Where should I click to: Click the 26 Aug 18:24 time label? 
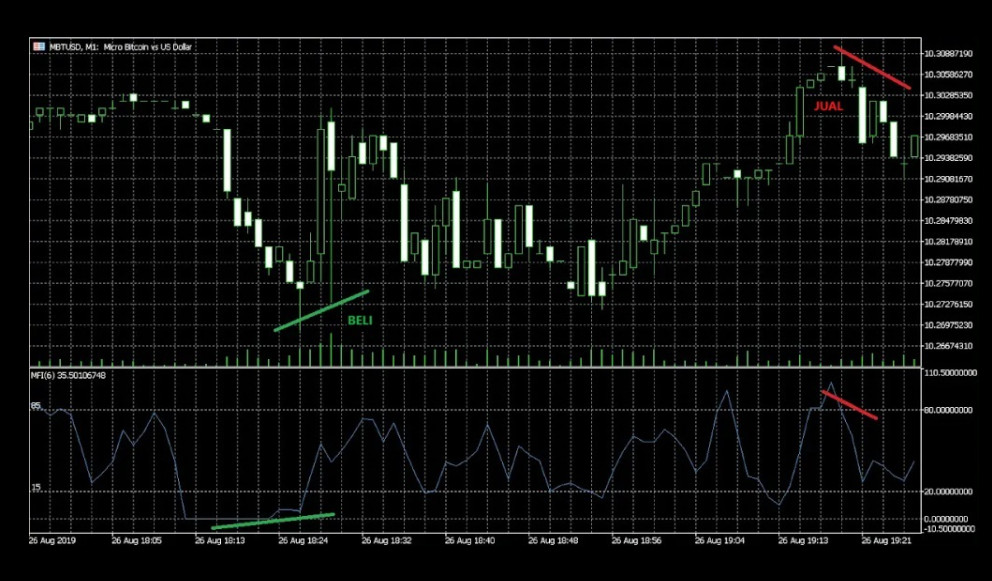coord(302,539)
